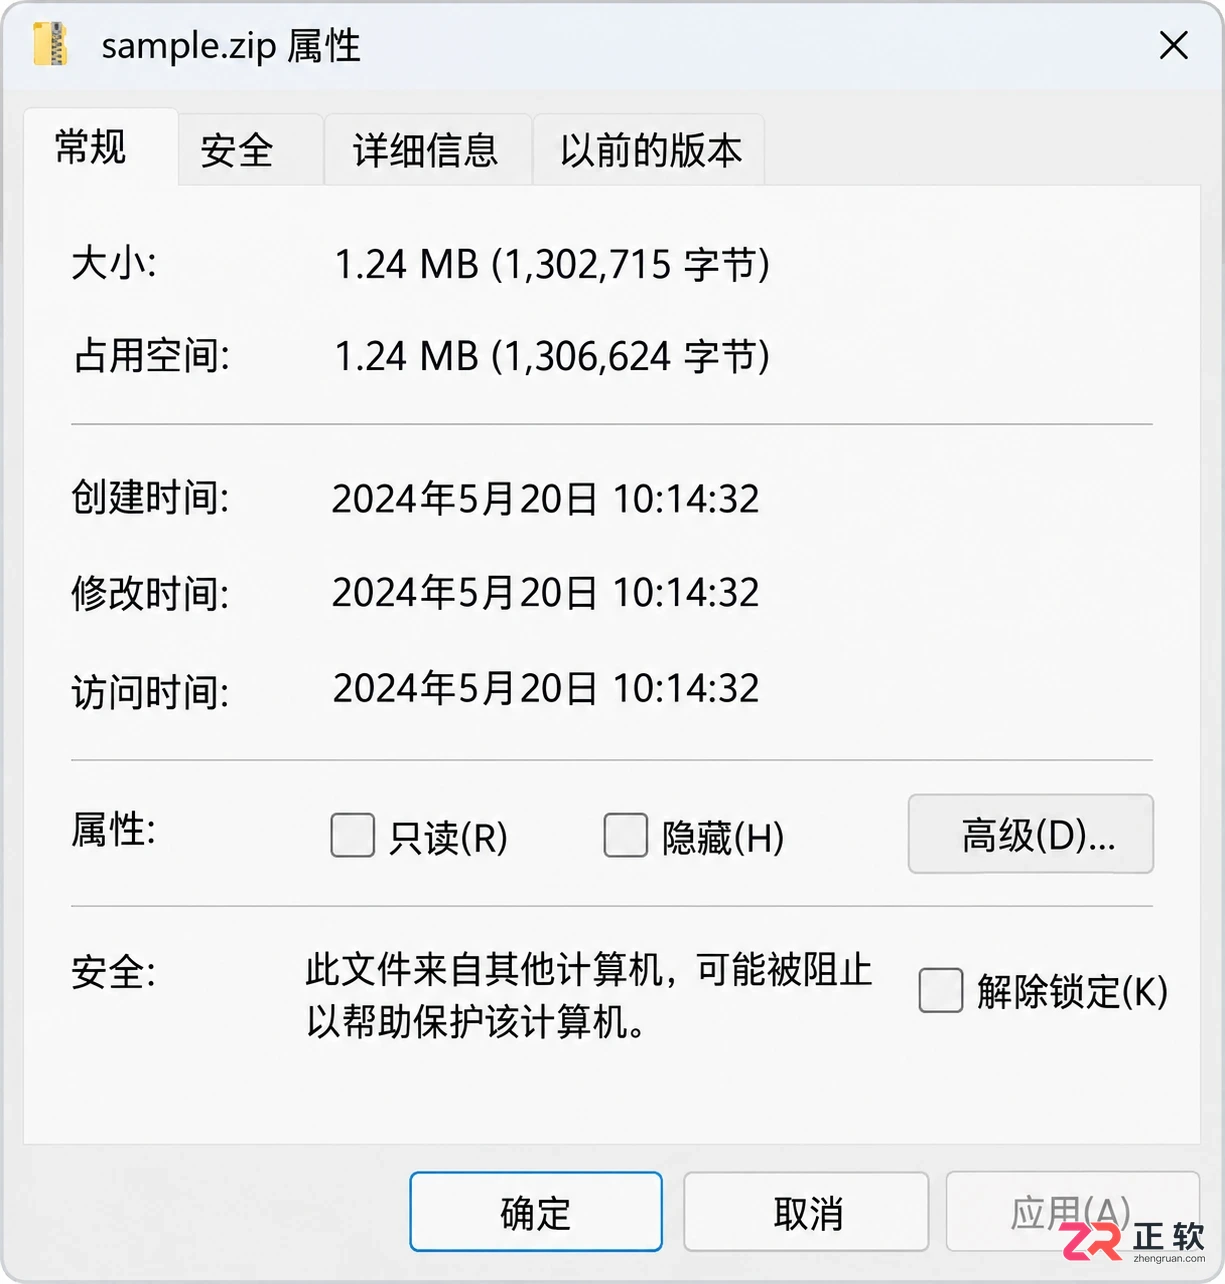Click the sample.zip 属性 title text

pos(231,46)
